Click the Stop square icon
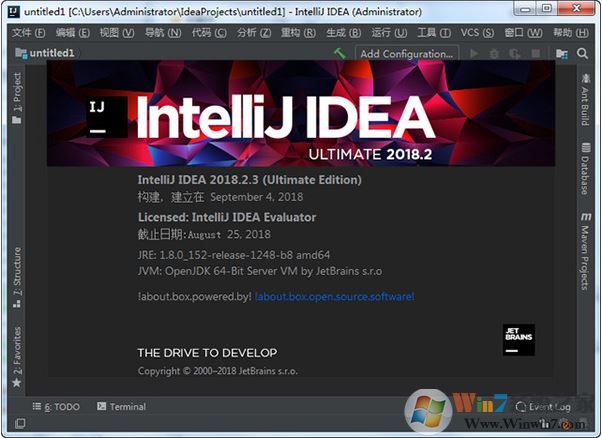602x438 pixels. click(x=536, y=54)
